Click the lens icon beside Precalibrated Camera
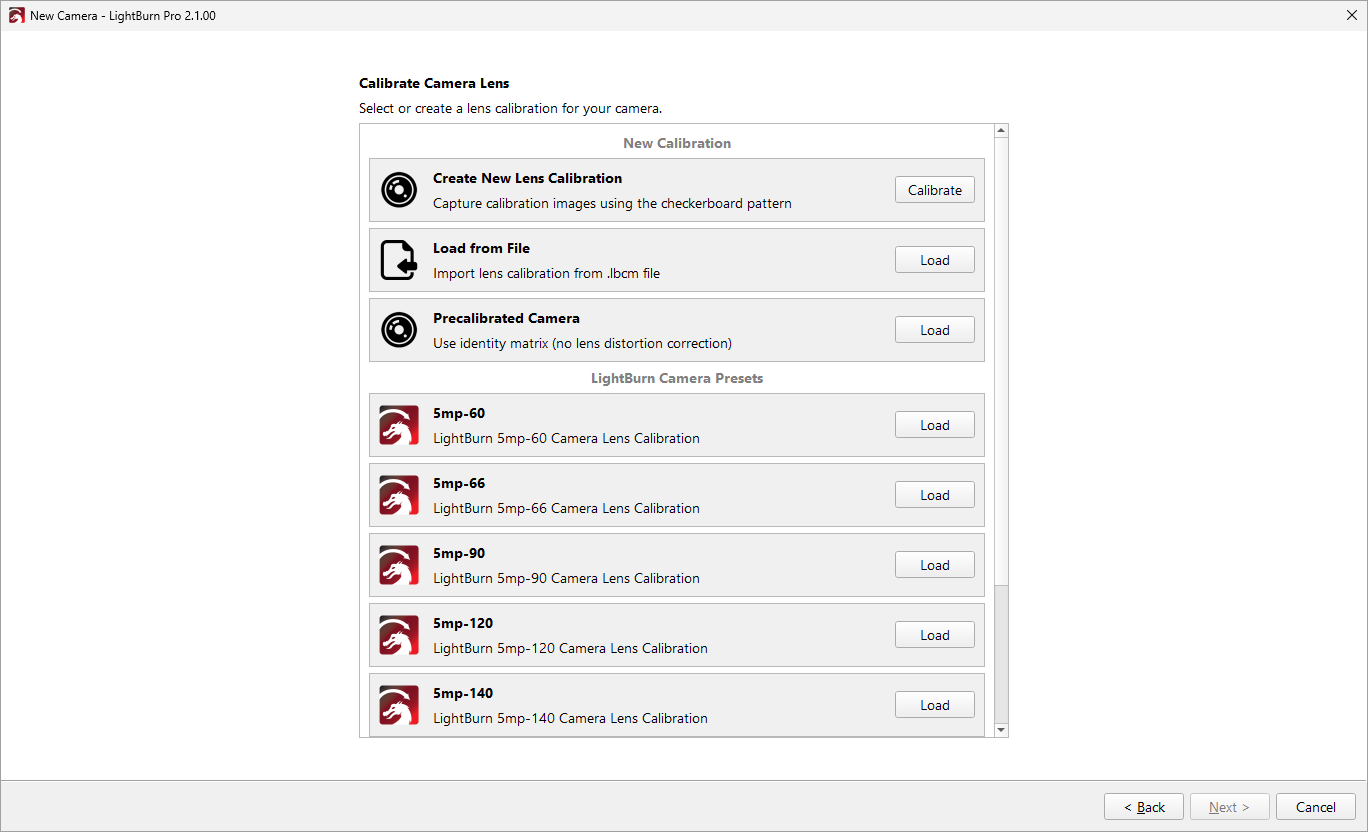 399,330
